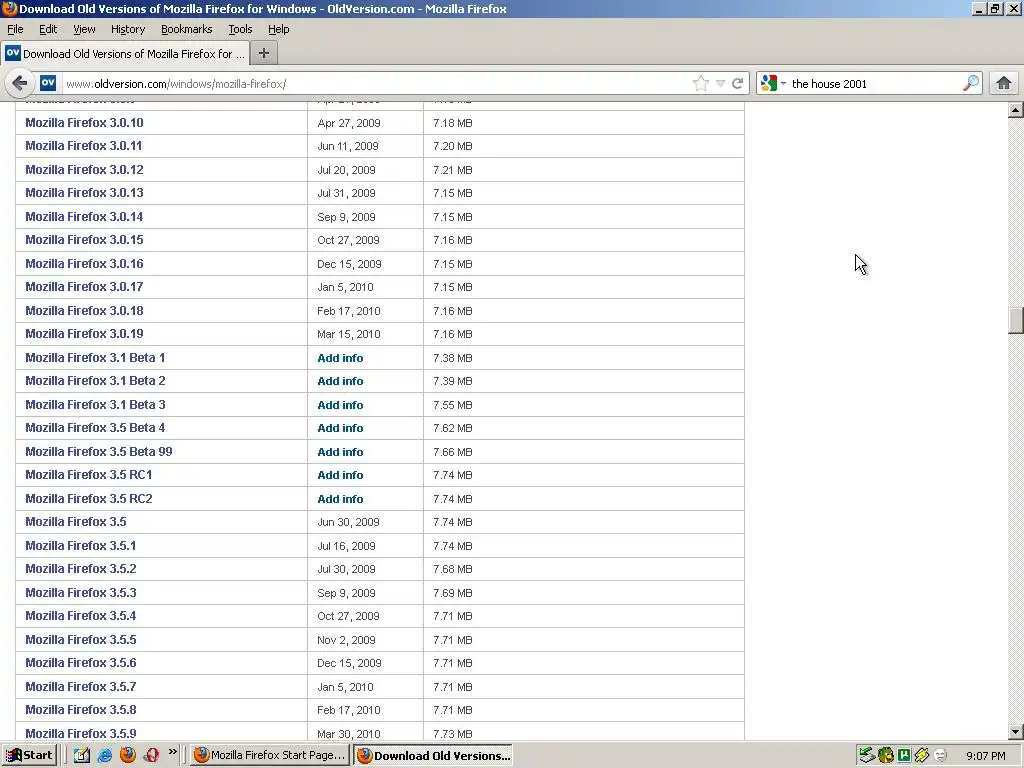Click the search box containing 'the house 2001'
This screenshot has height=768, width=1024.
[x=875, y=84]
